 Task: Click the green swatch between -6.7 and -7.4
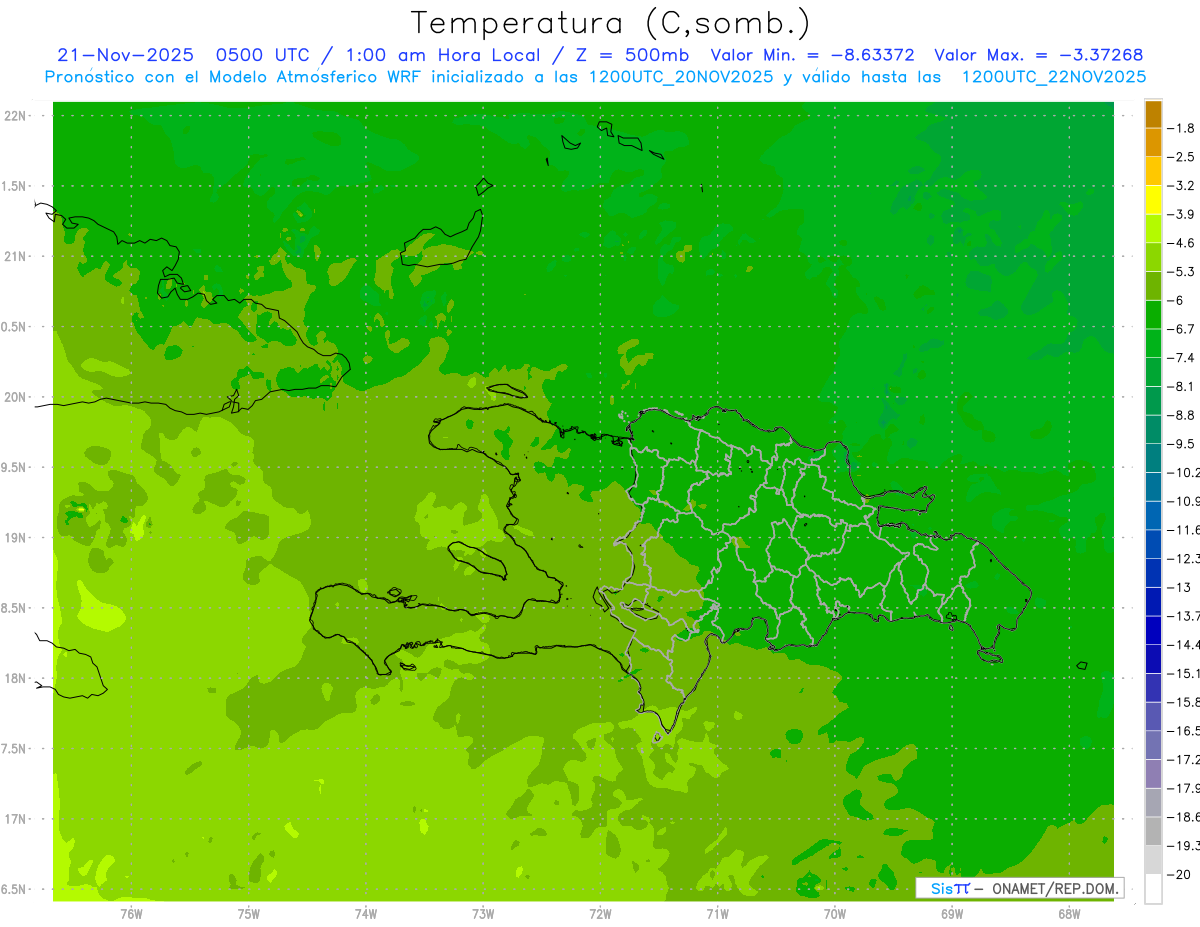1153,343
